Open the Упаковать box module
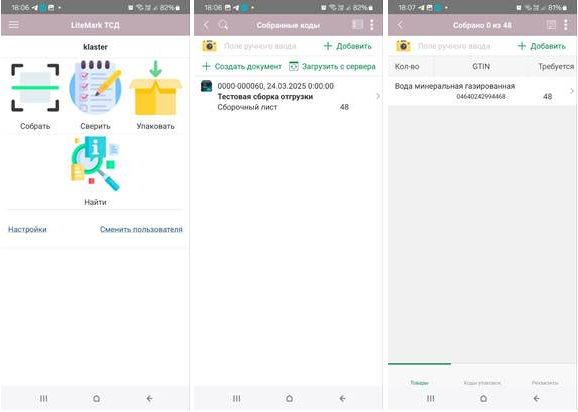 156,95
